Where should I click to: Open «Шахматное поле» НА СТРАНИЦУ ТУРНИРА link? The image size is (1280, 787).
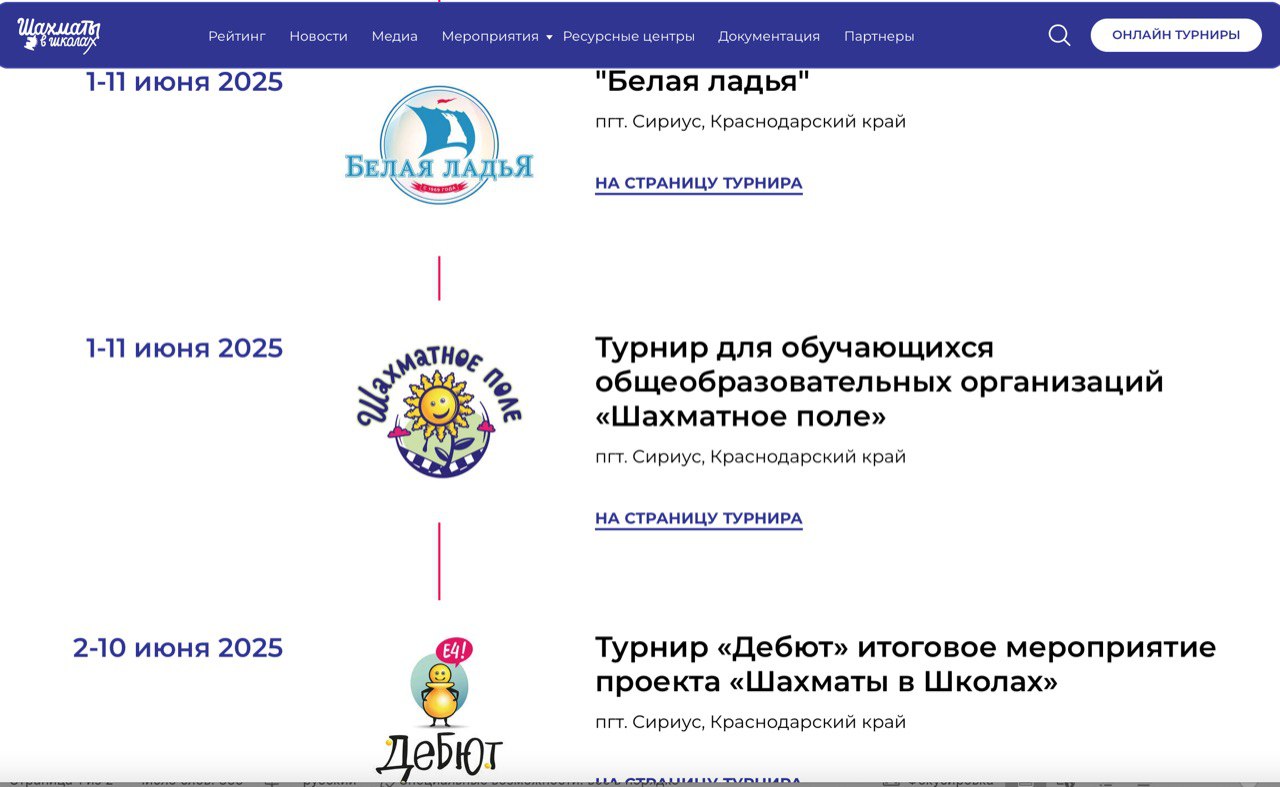699,519
